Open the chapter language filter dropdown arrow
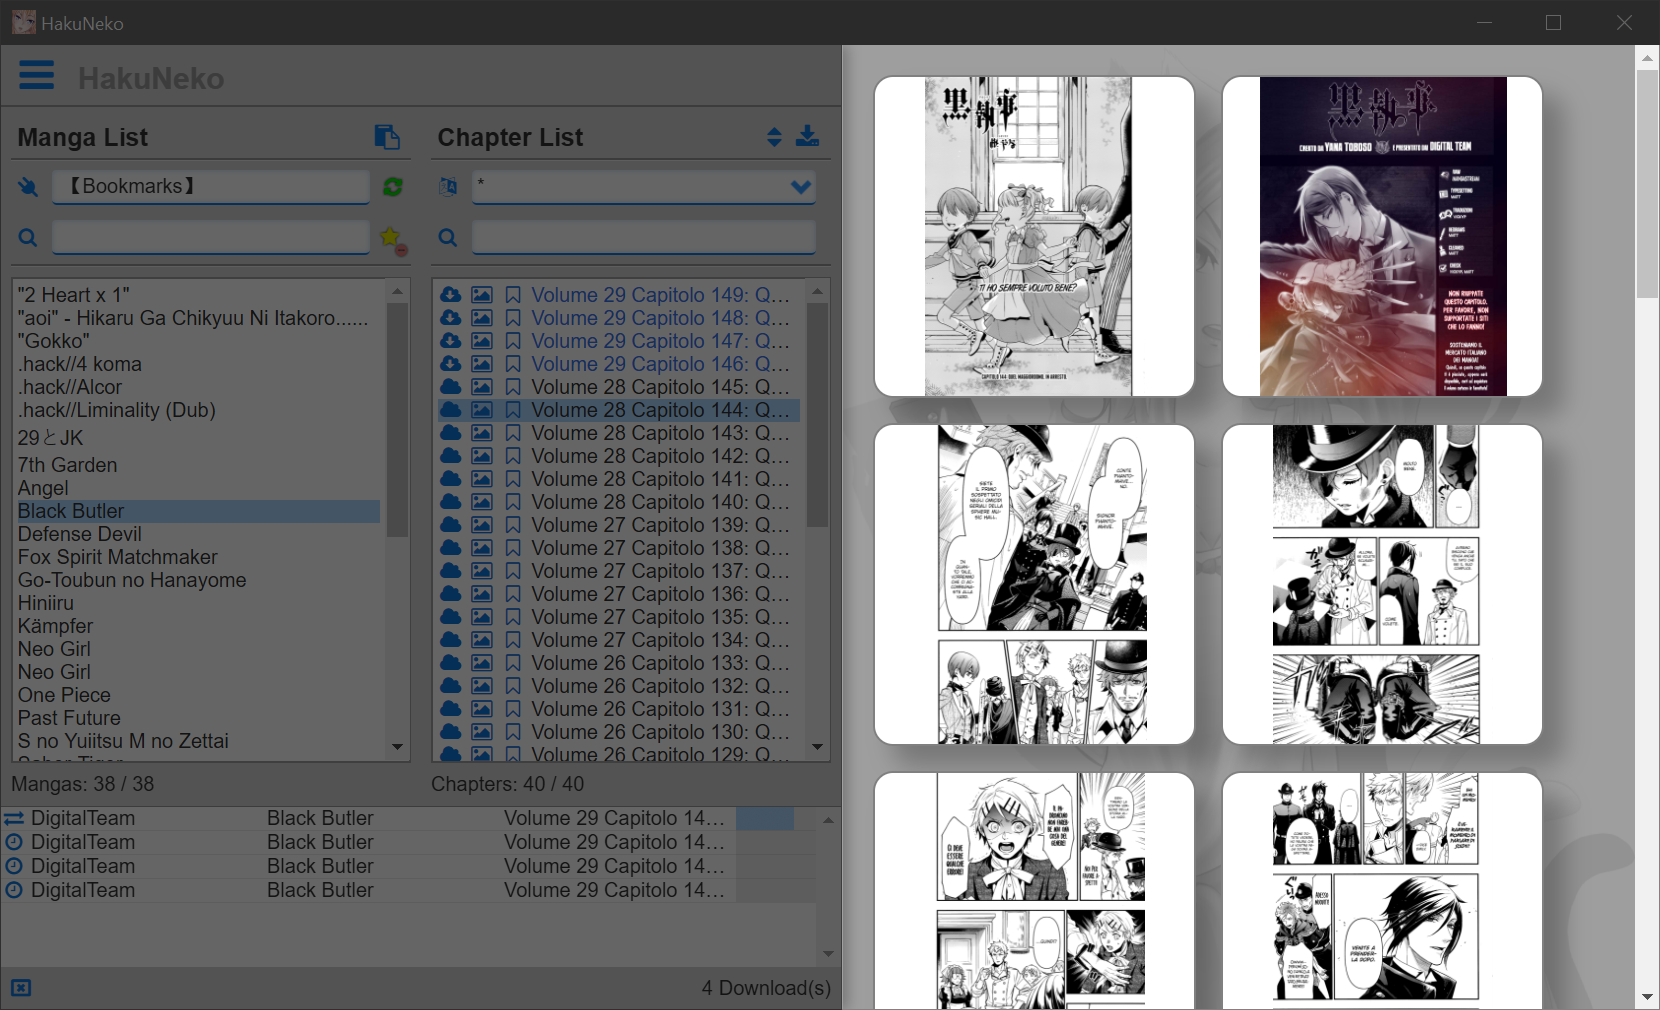The height and width of the screenshot is (1010, 1660). pyautogui.click(x=801, y=187)
